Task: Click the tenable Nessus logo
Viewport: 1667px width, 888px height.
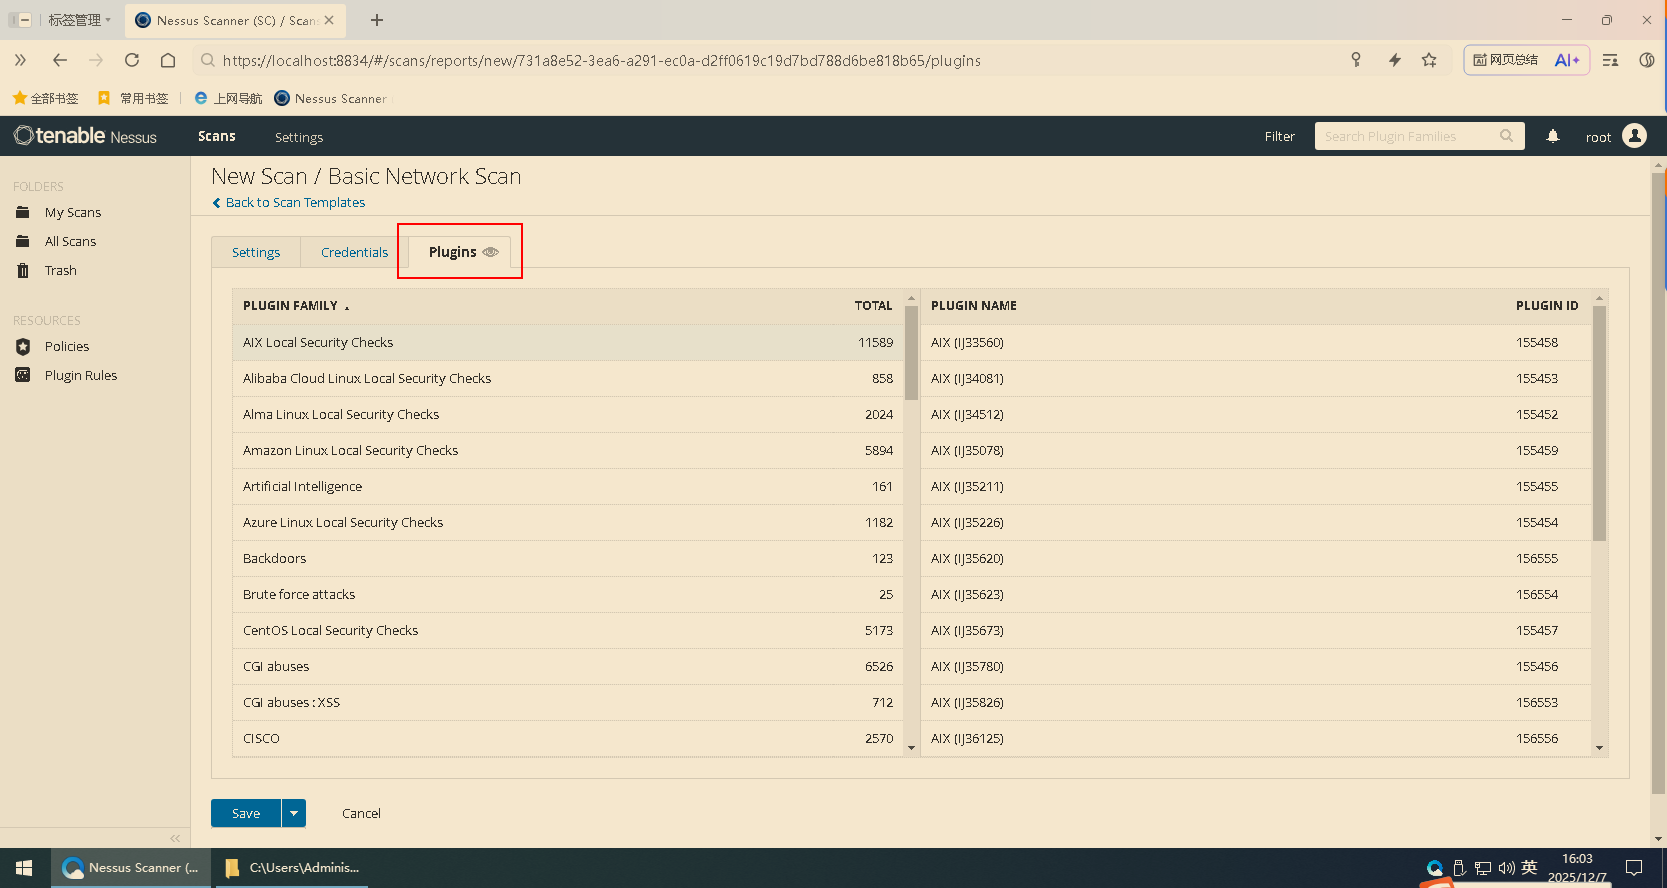Action: (86, 136)
